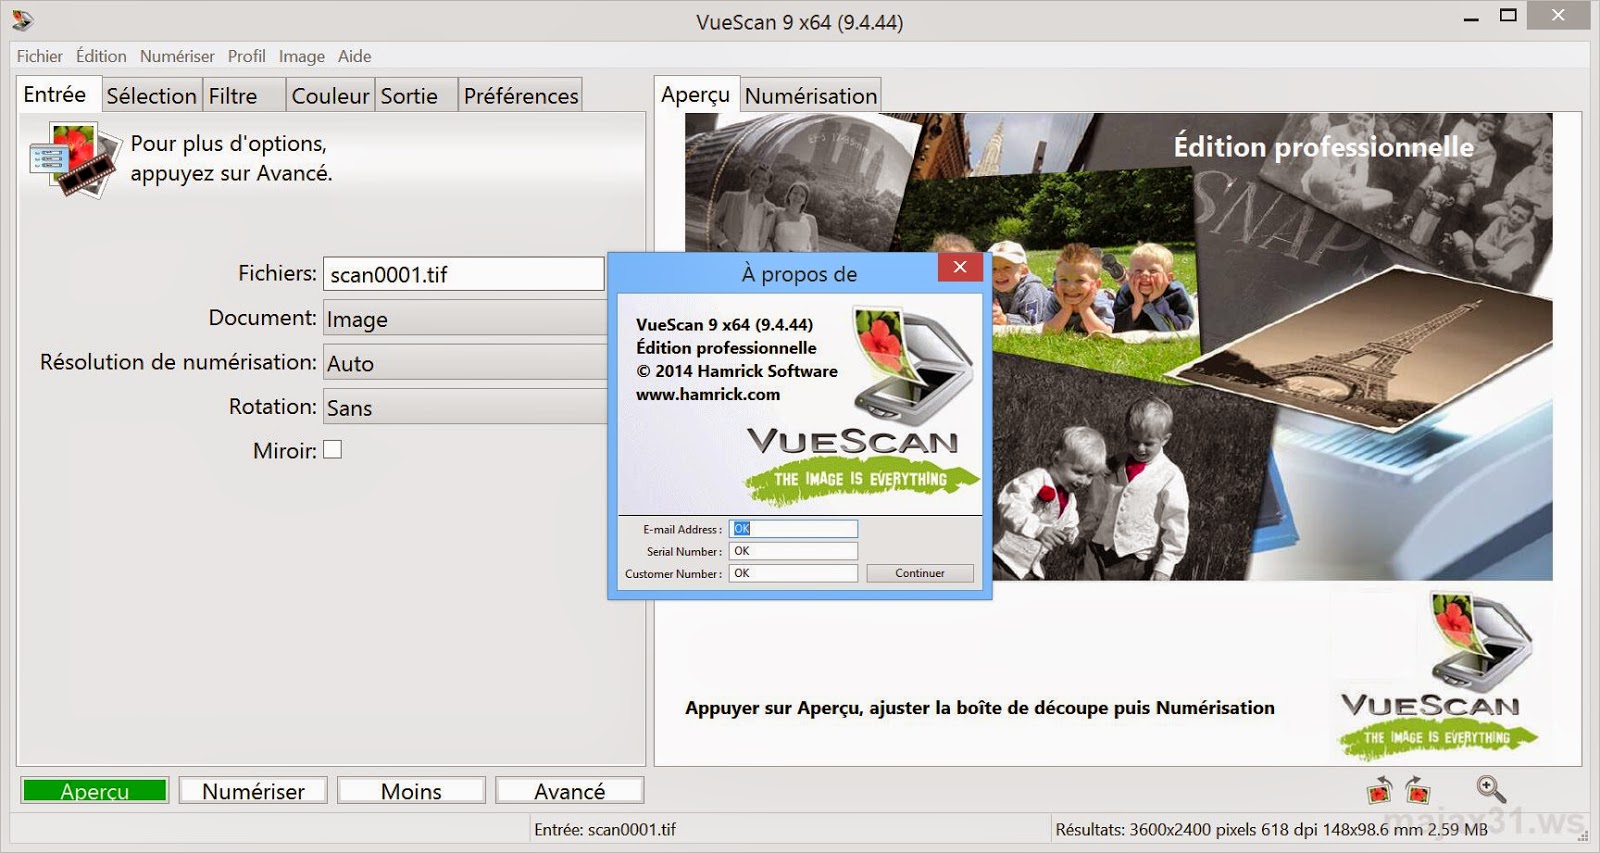Switch to the Filtre tab

[244, 96]
